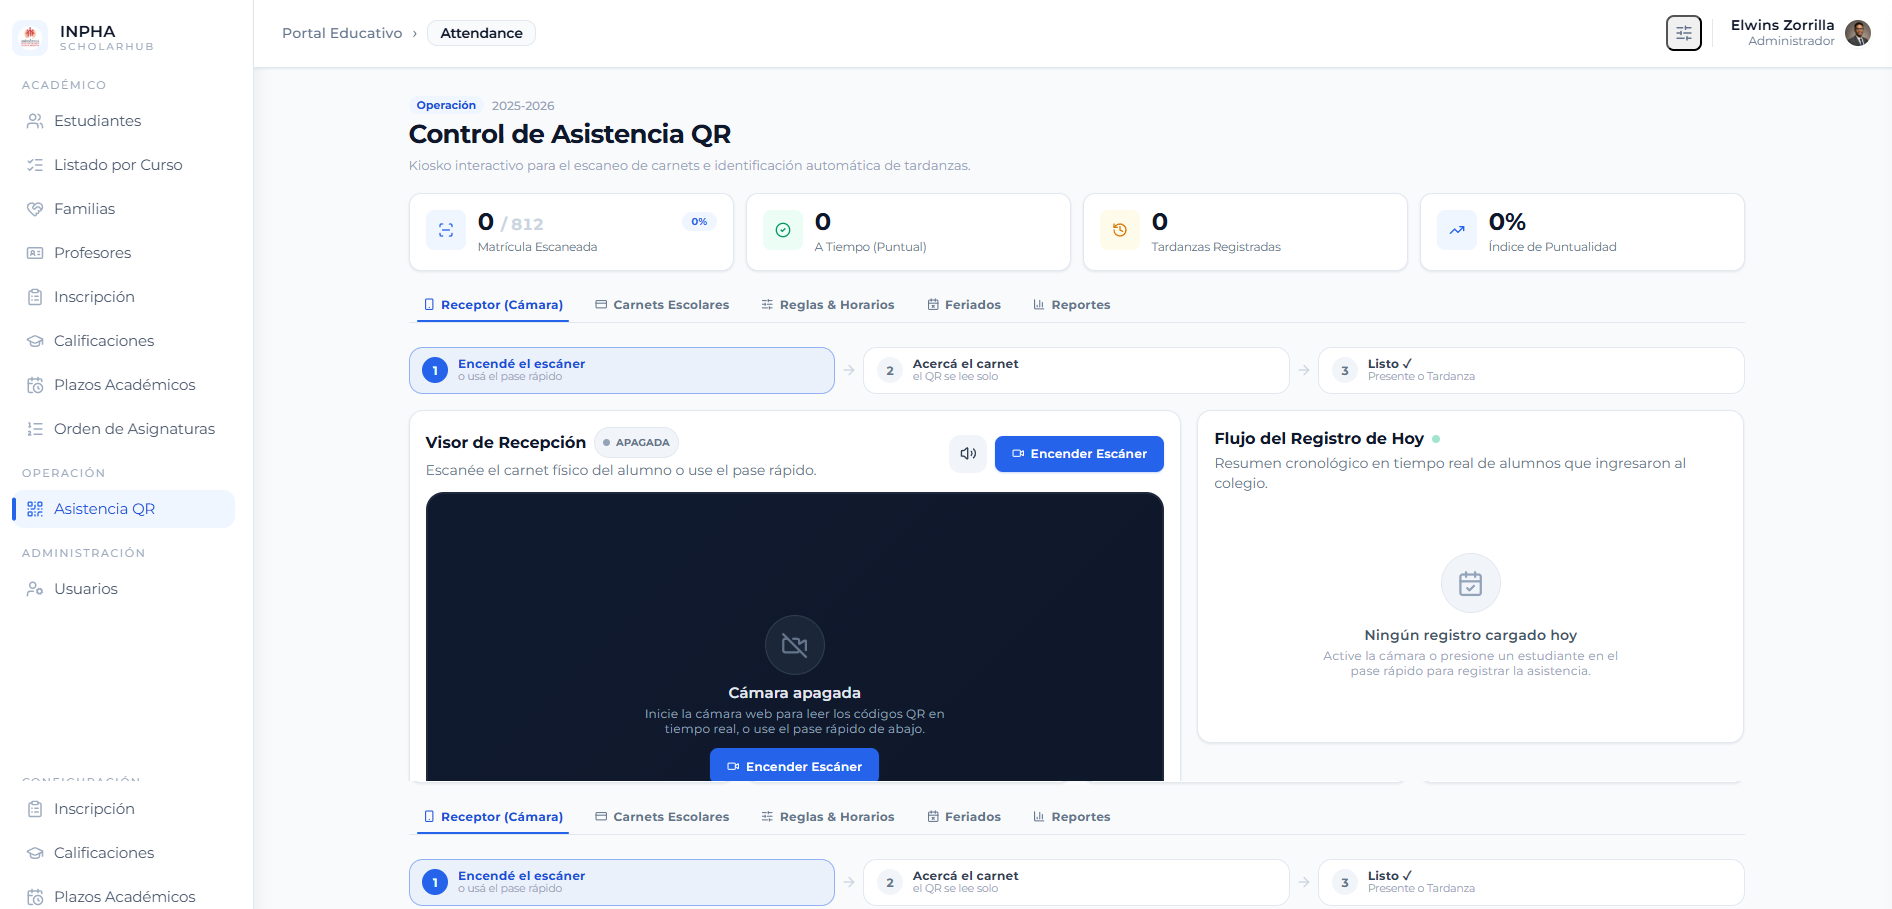Open Inscripción under the Académico heading
The image size is (1892, 909).
[123, 297]
